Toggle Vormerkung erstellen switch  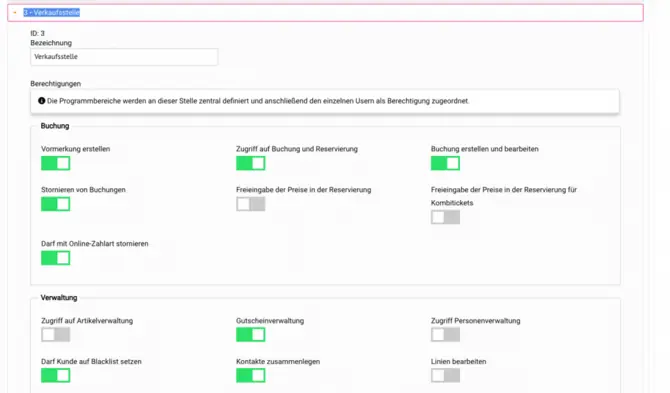56,163
